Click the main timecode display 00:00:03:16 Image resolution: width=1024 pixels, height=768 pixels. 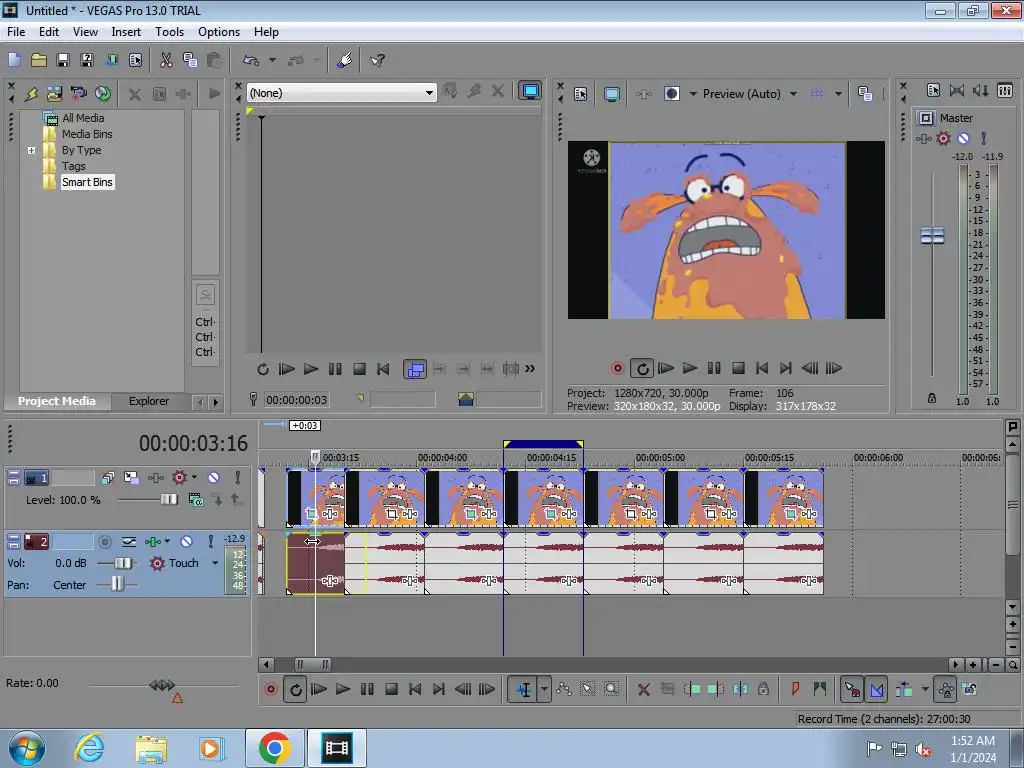click(193, 443)
